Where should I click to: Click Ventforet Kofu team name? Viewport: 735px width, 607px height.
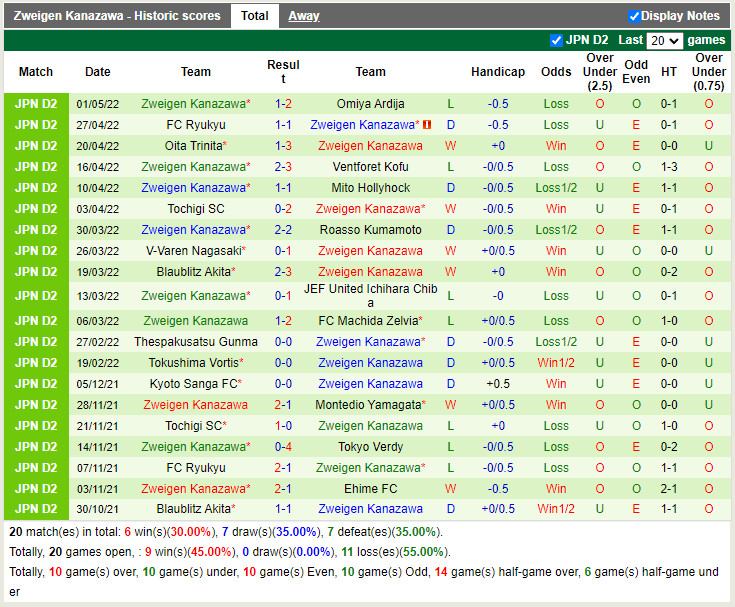(370, 167)
